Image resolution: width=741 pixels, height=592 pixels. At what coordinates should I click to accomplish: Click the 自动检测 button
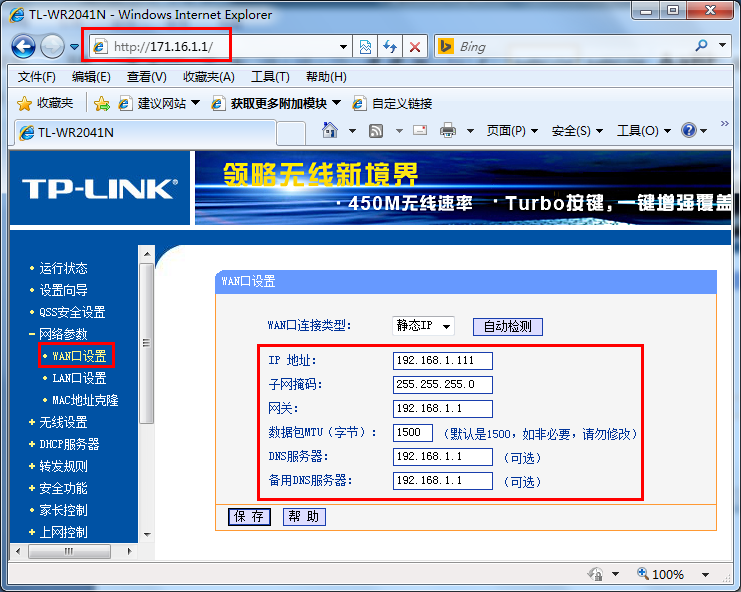tap(508, 326)
